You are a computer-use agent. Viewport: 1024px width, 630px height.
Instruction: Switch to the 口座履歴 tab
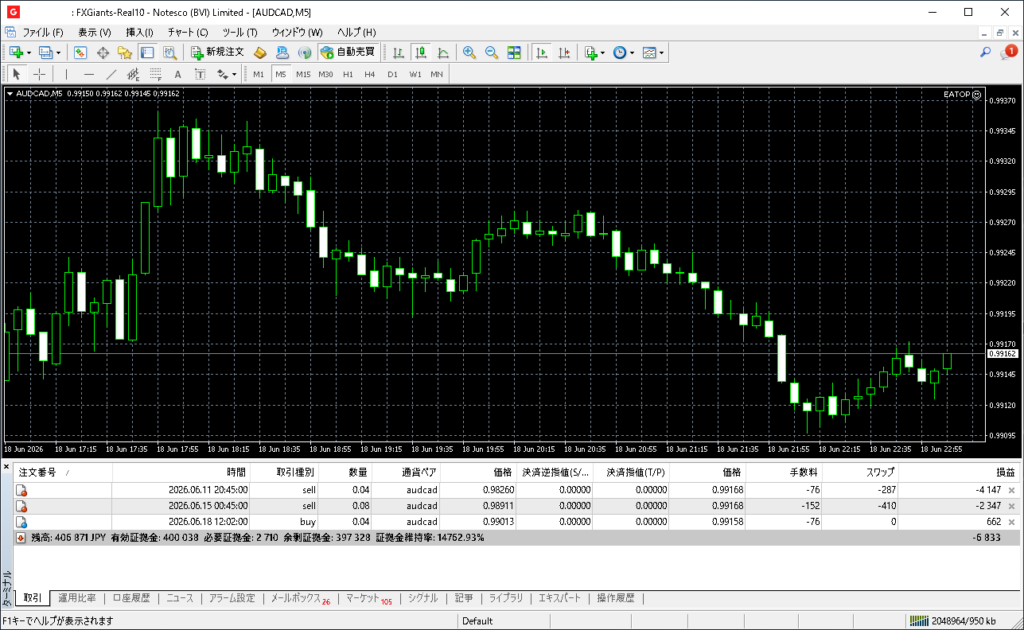point(131,598)
